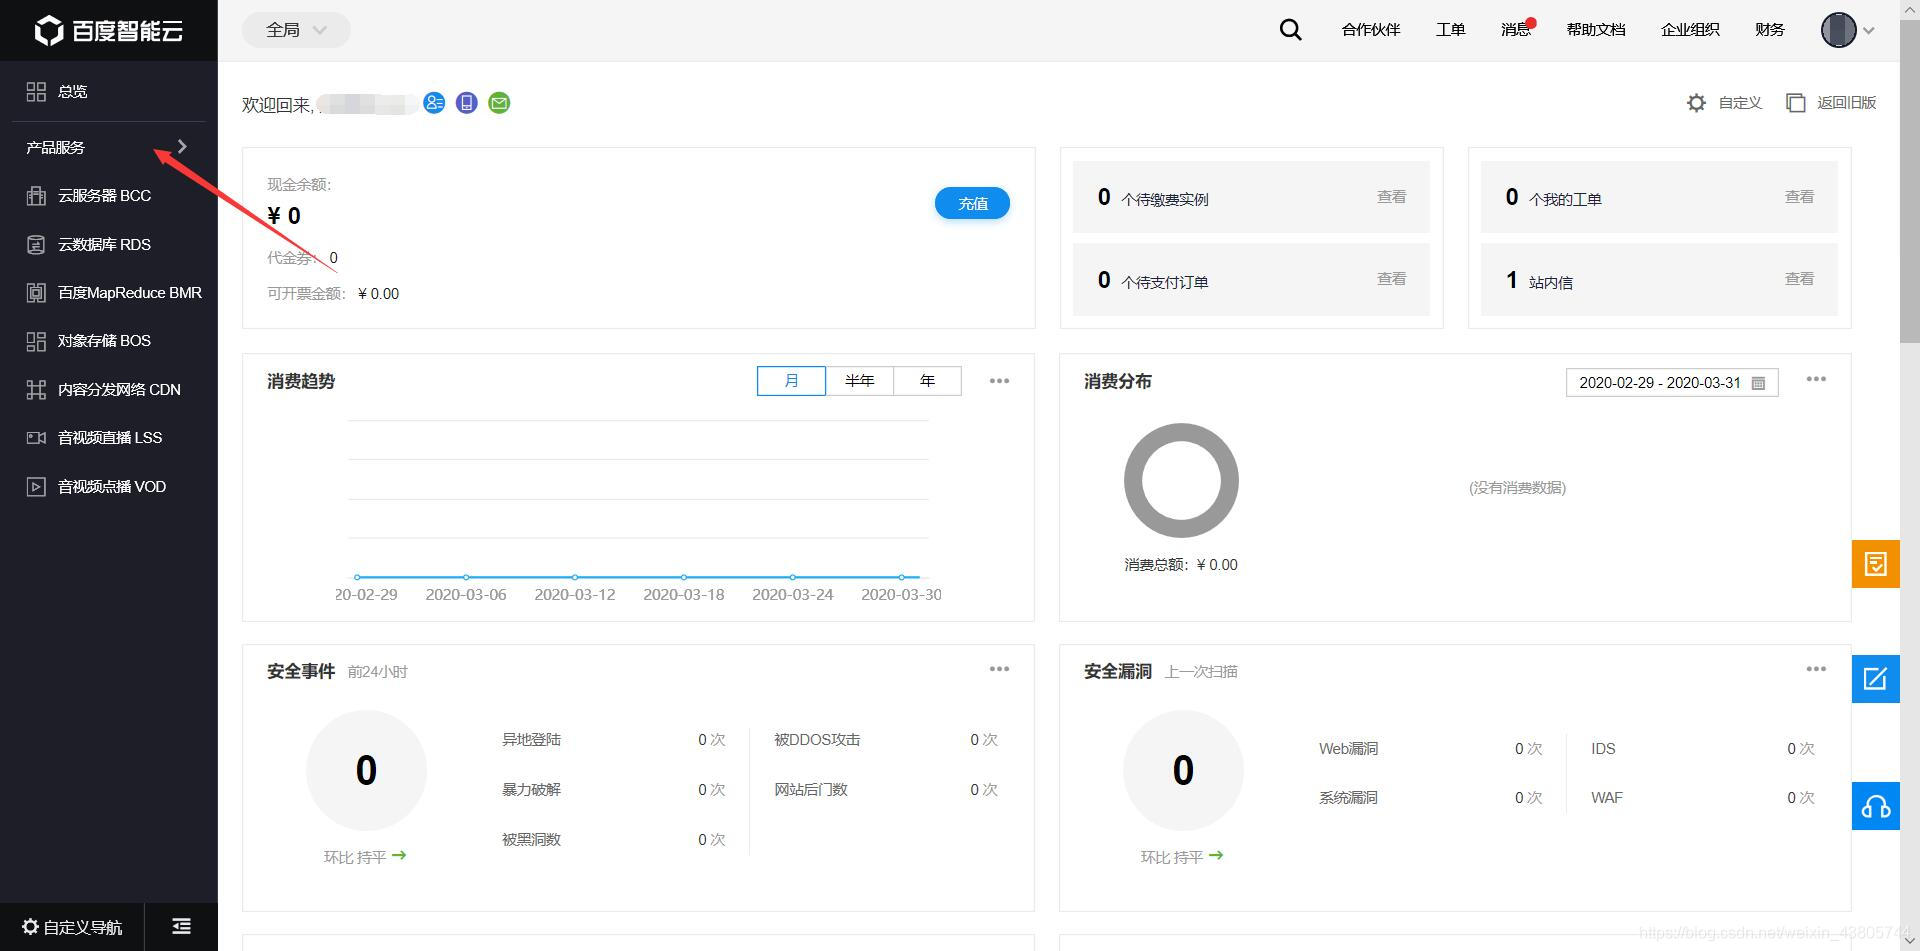The image size is (1920, 951).
Task: Click the 网站后门数 count row
Action: (886, 790)
